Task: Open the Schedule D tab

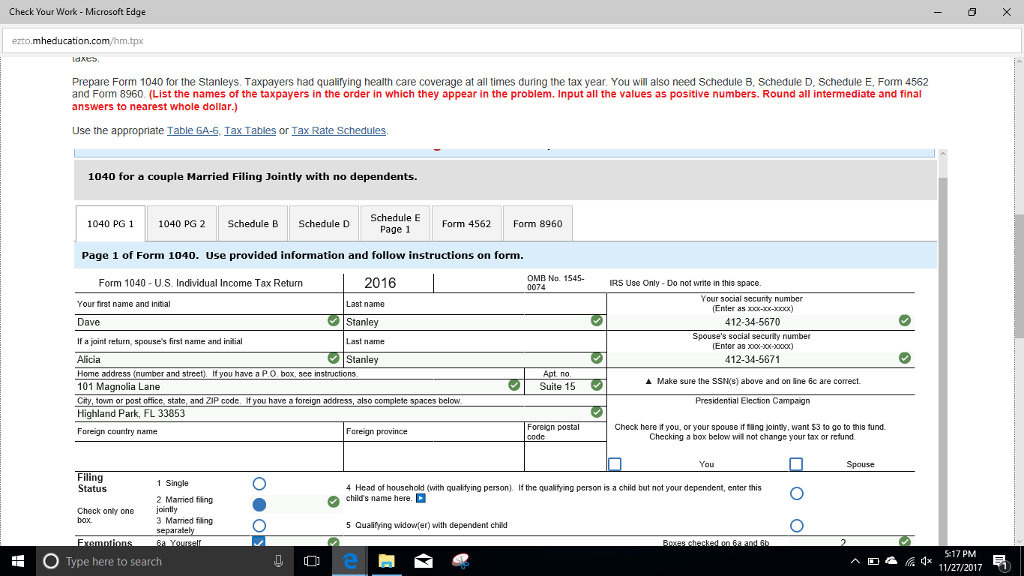Action: (324, 223)
